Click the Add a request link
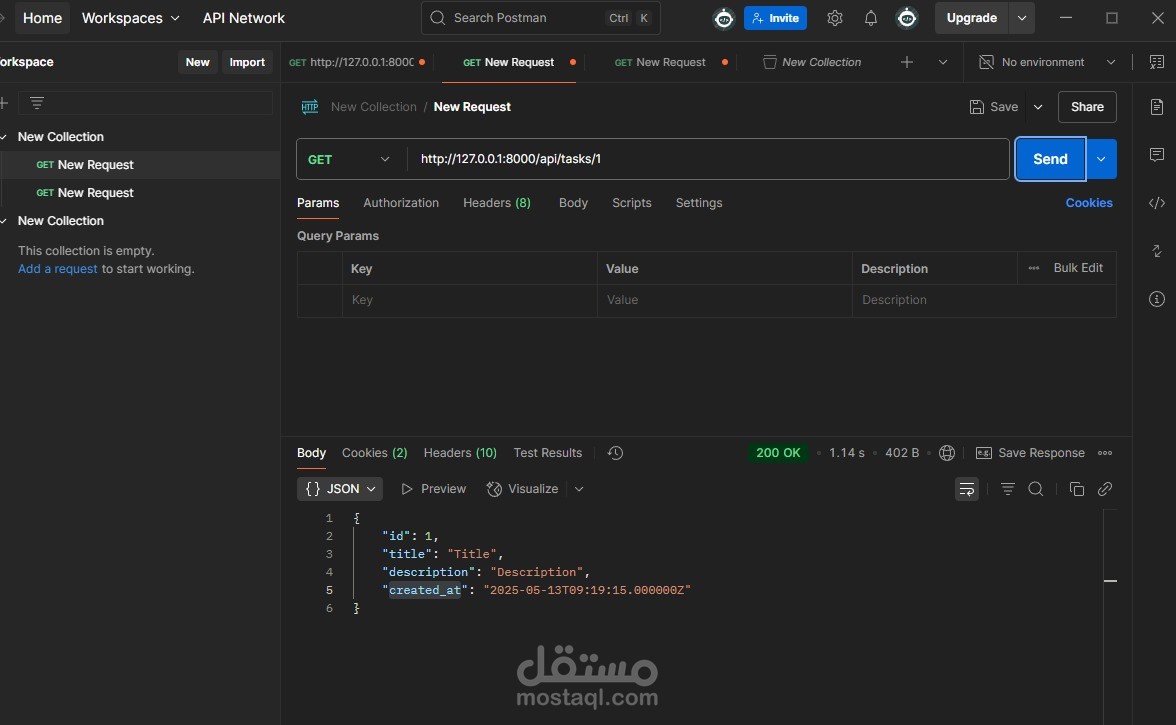Viewport: 1176px width, 725px height. 58,268
